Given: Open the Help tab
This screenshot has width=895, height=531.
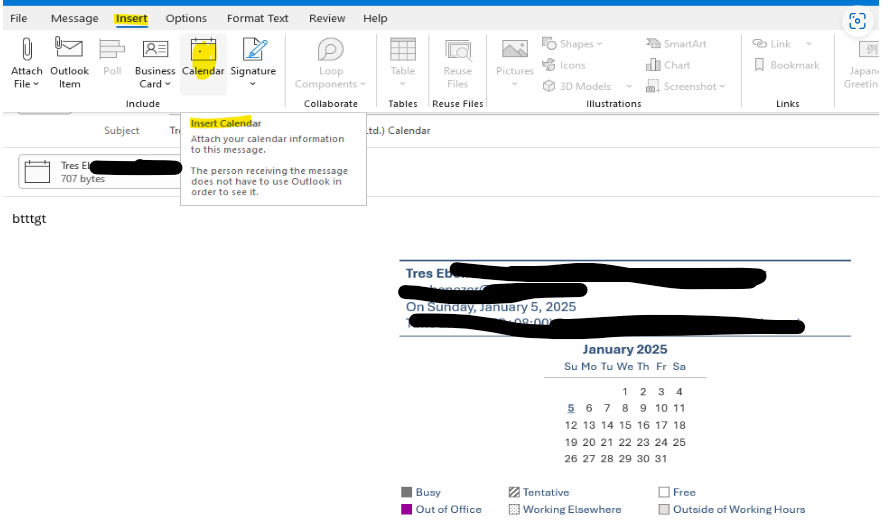Looking at the screenshot, I should pos(375,18).
